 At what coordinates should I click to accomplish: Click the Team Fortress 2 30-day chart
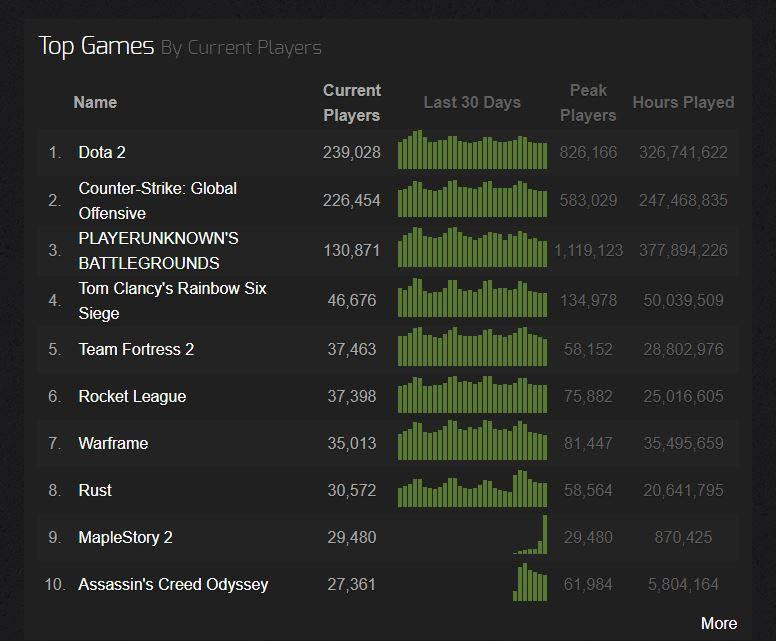point(472,346)
